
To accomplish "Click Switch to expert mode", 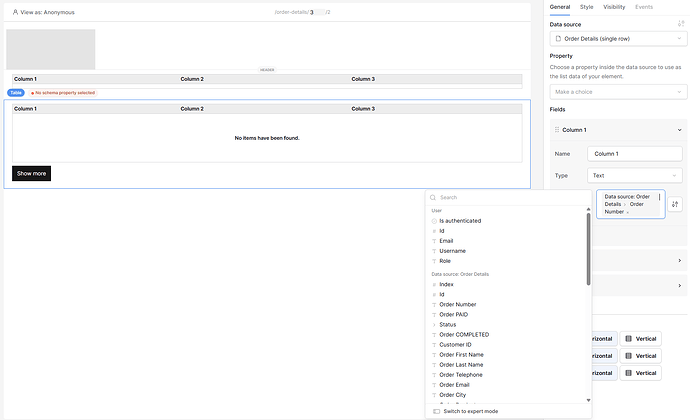I will tap(471, 411).
